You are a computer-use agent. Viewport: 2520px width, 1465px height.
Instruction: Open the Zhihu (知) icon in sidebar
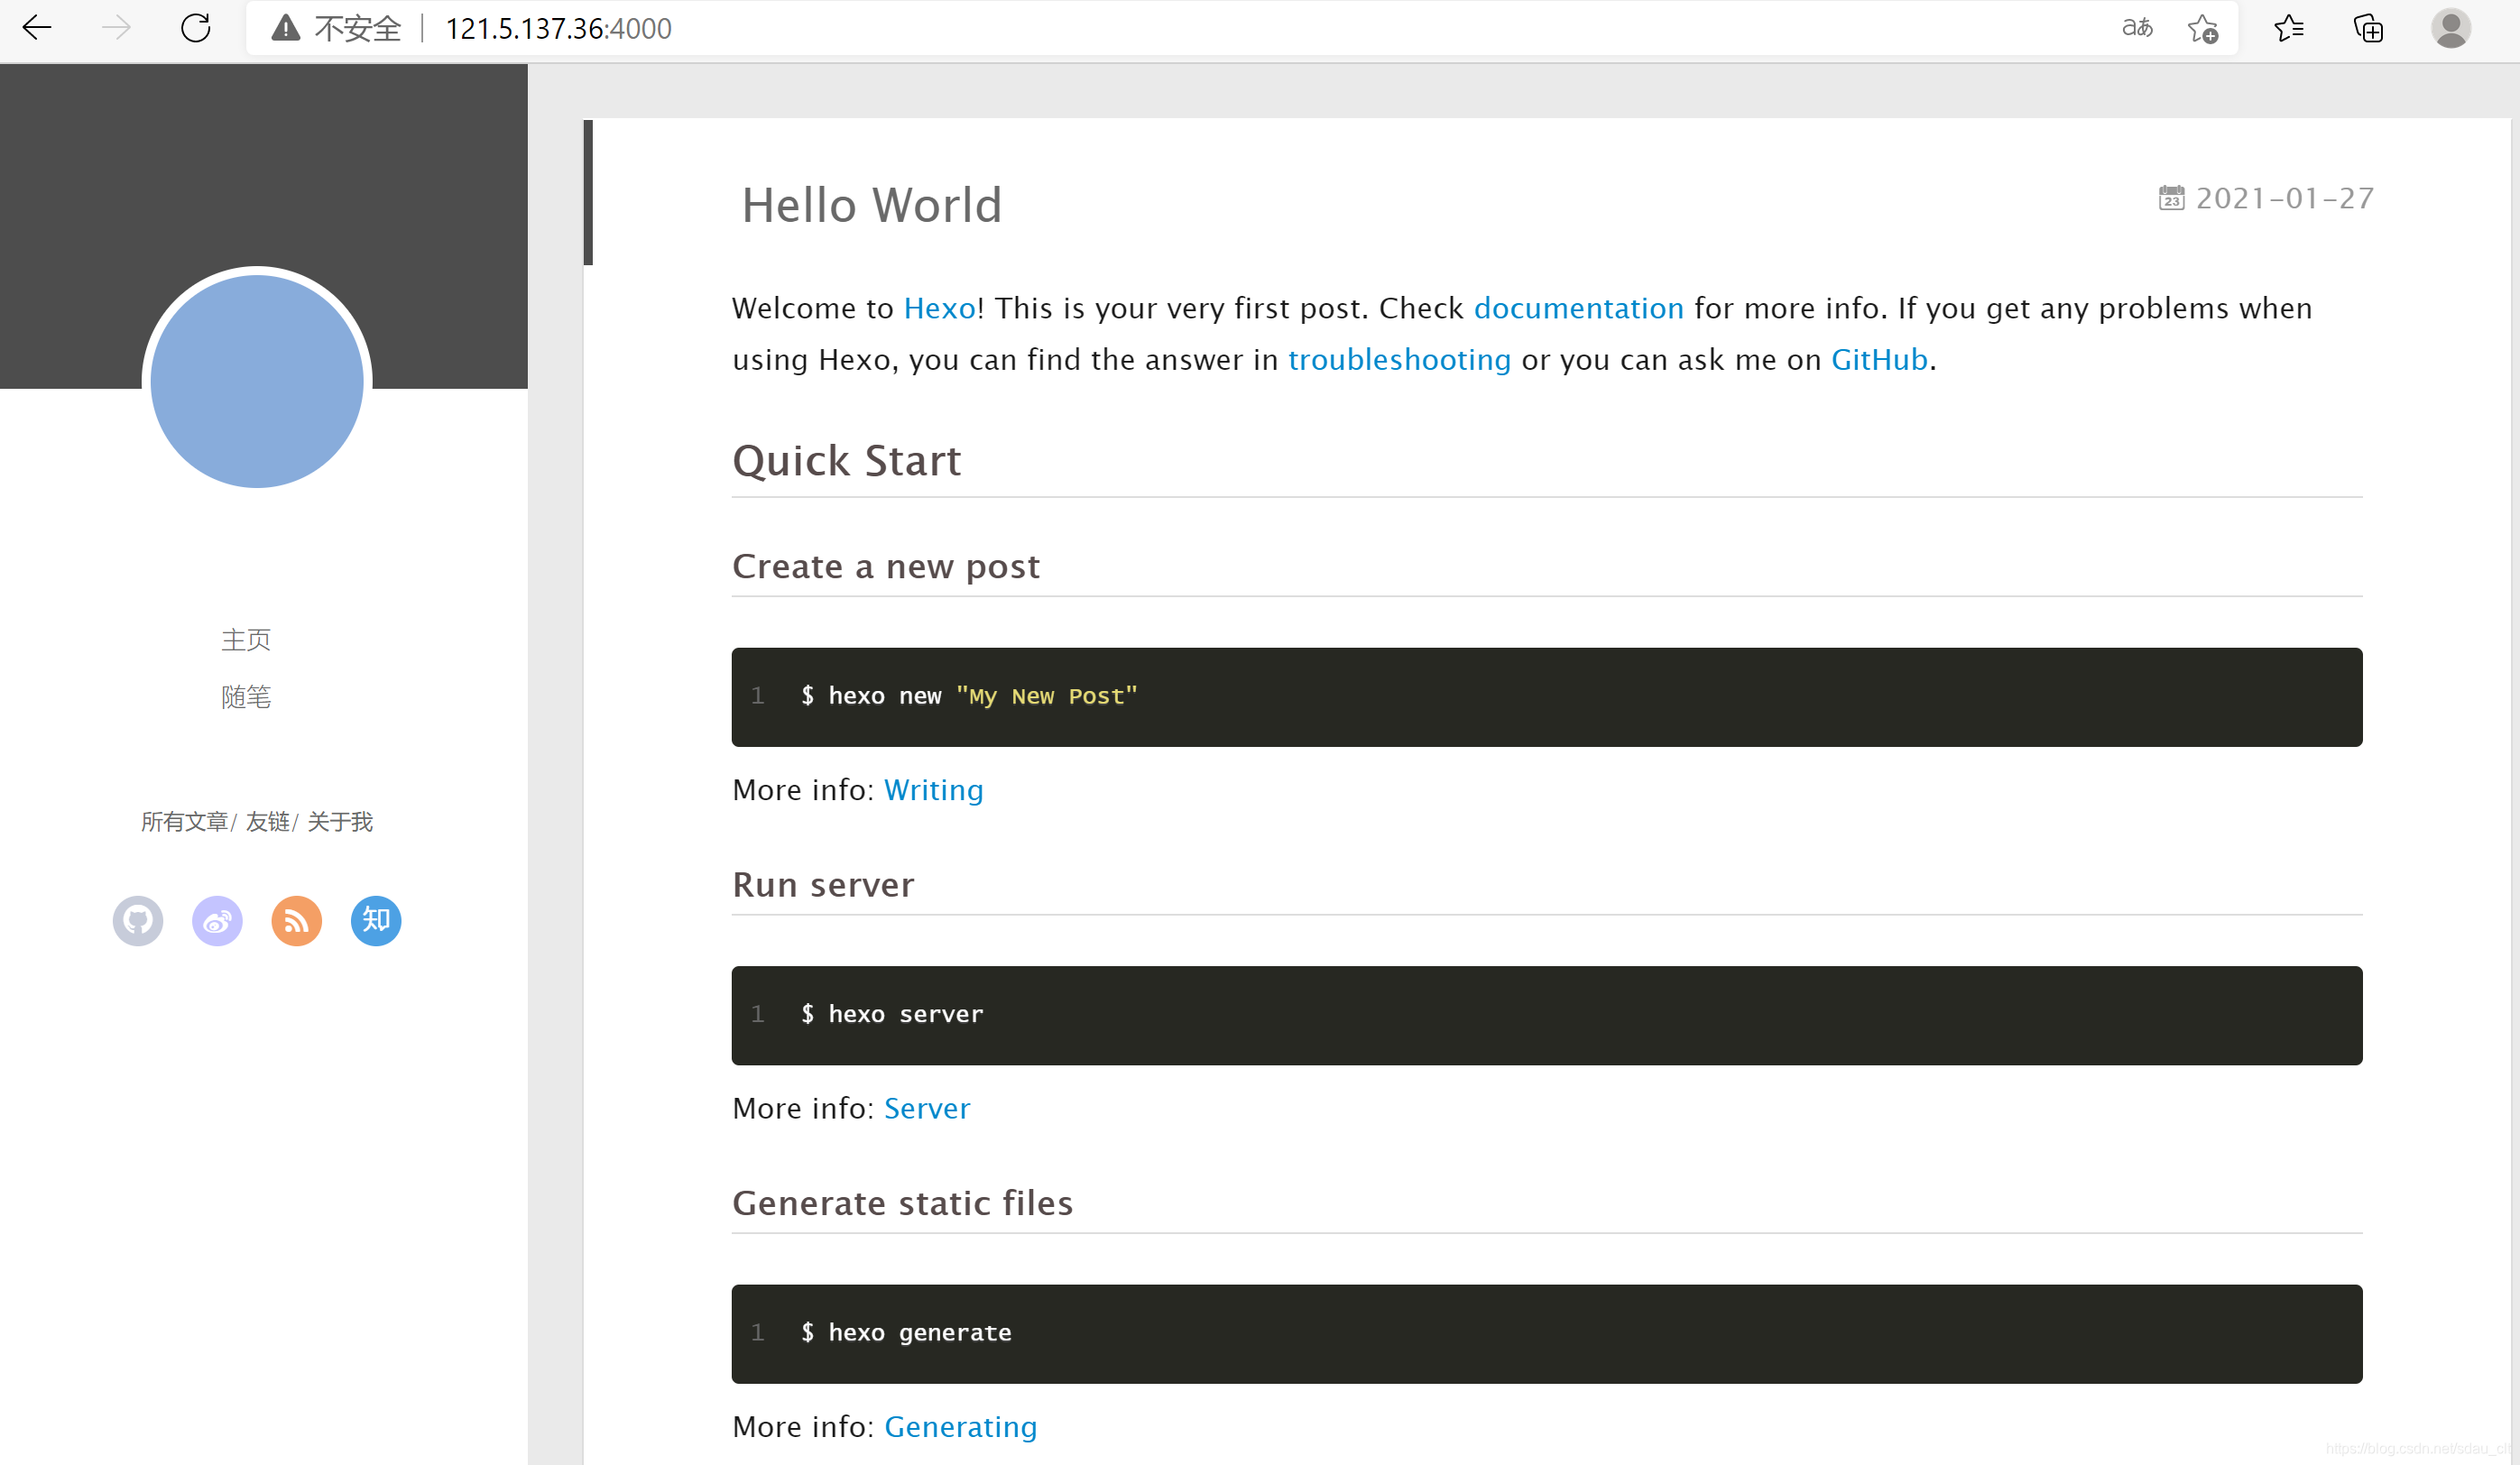coord(376,920)
